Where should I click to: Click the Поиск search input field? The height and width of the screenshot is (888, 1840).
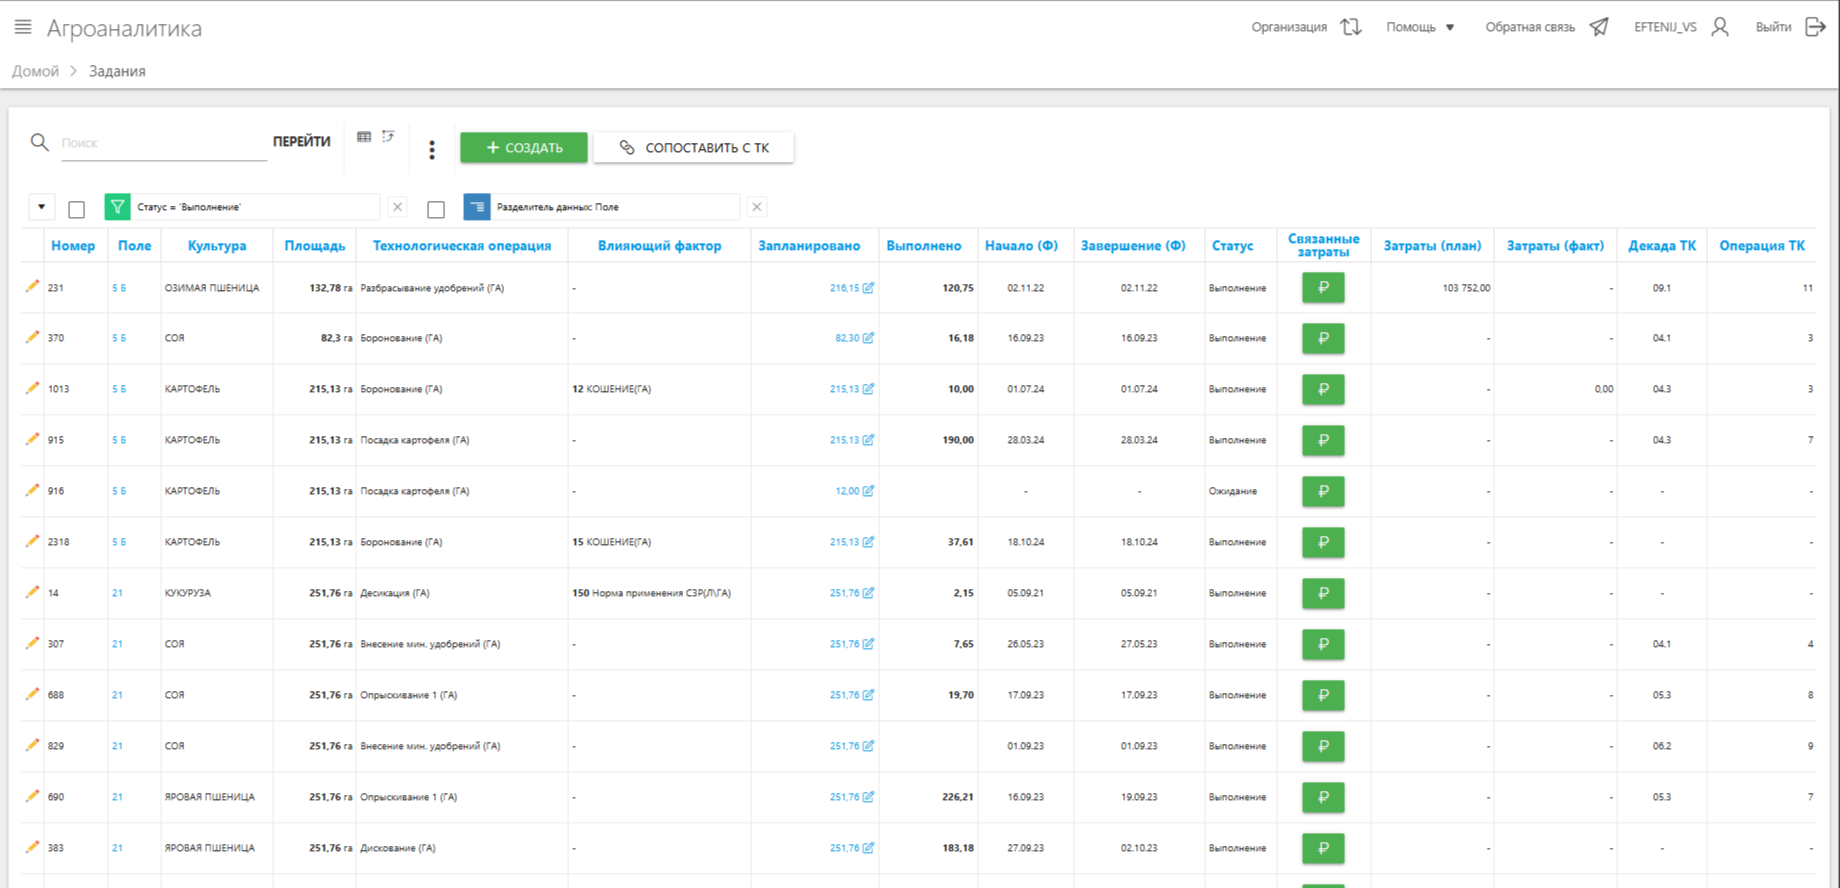tap(162, 143)
